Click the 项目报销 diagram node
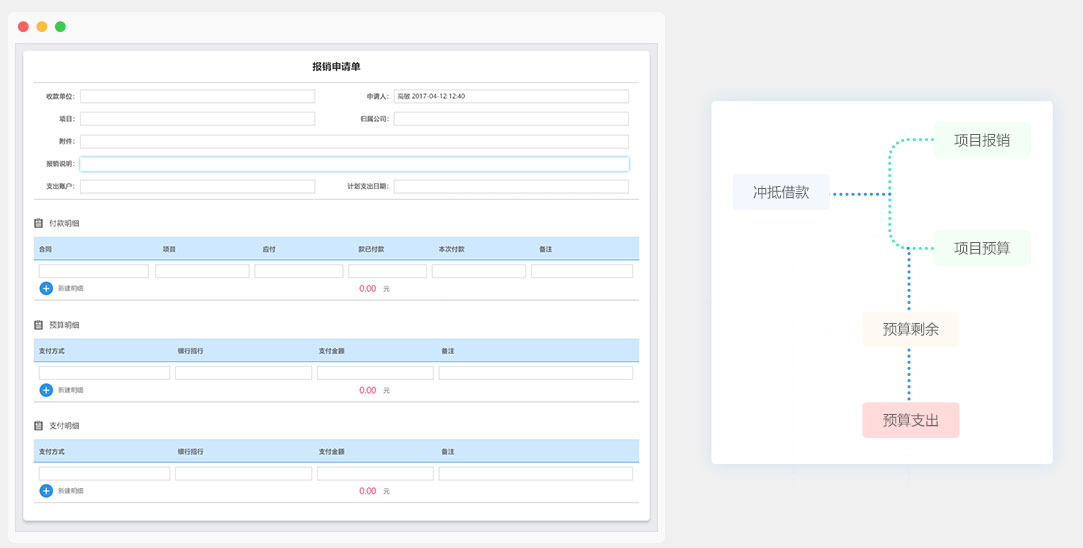Screen dimensions: 1083x548 [981, 141]
